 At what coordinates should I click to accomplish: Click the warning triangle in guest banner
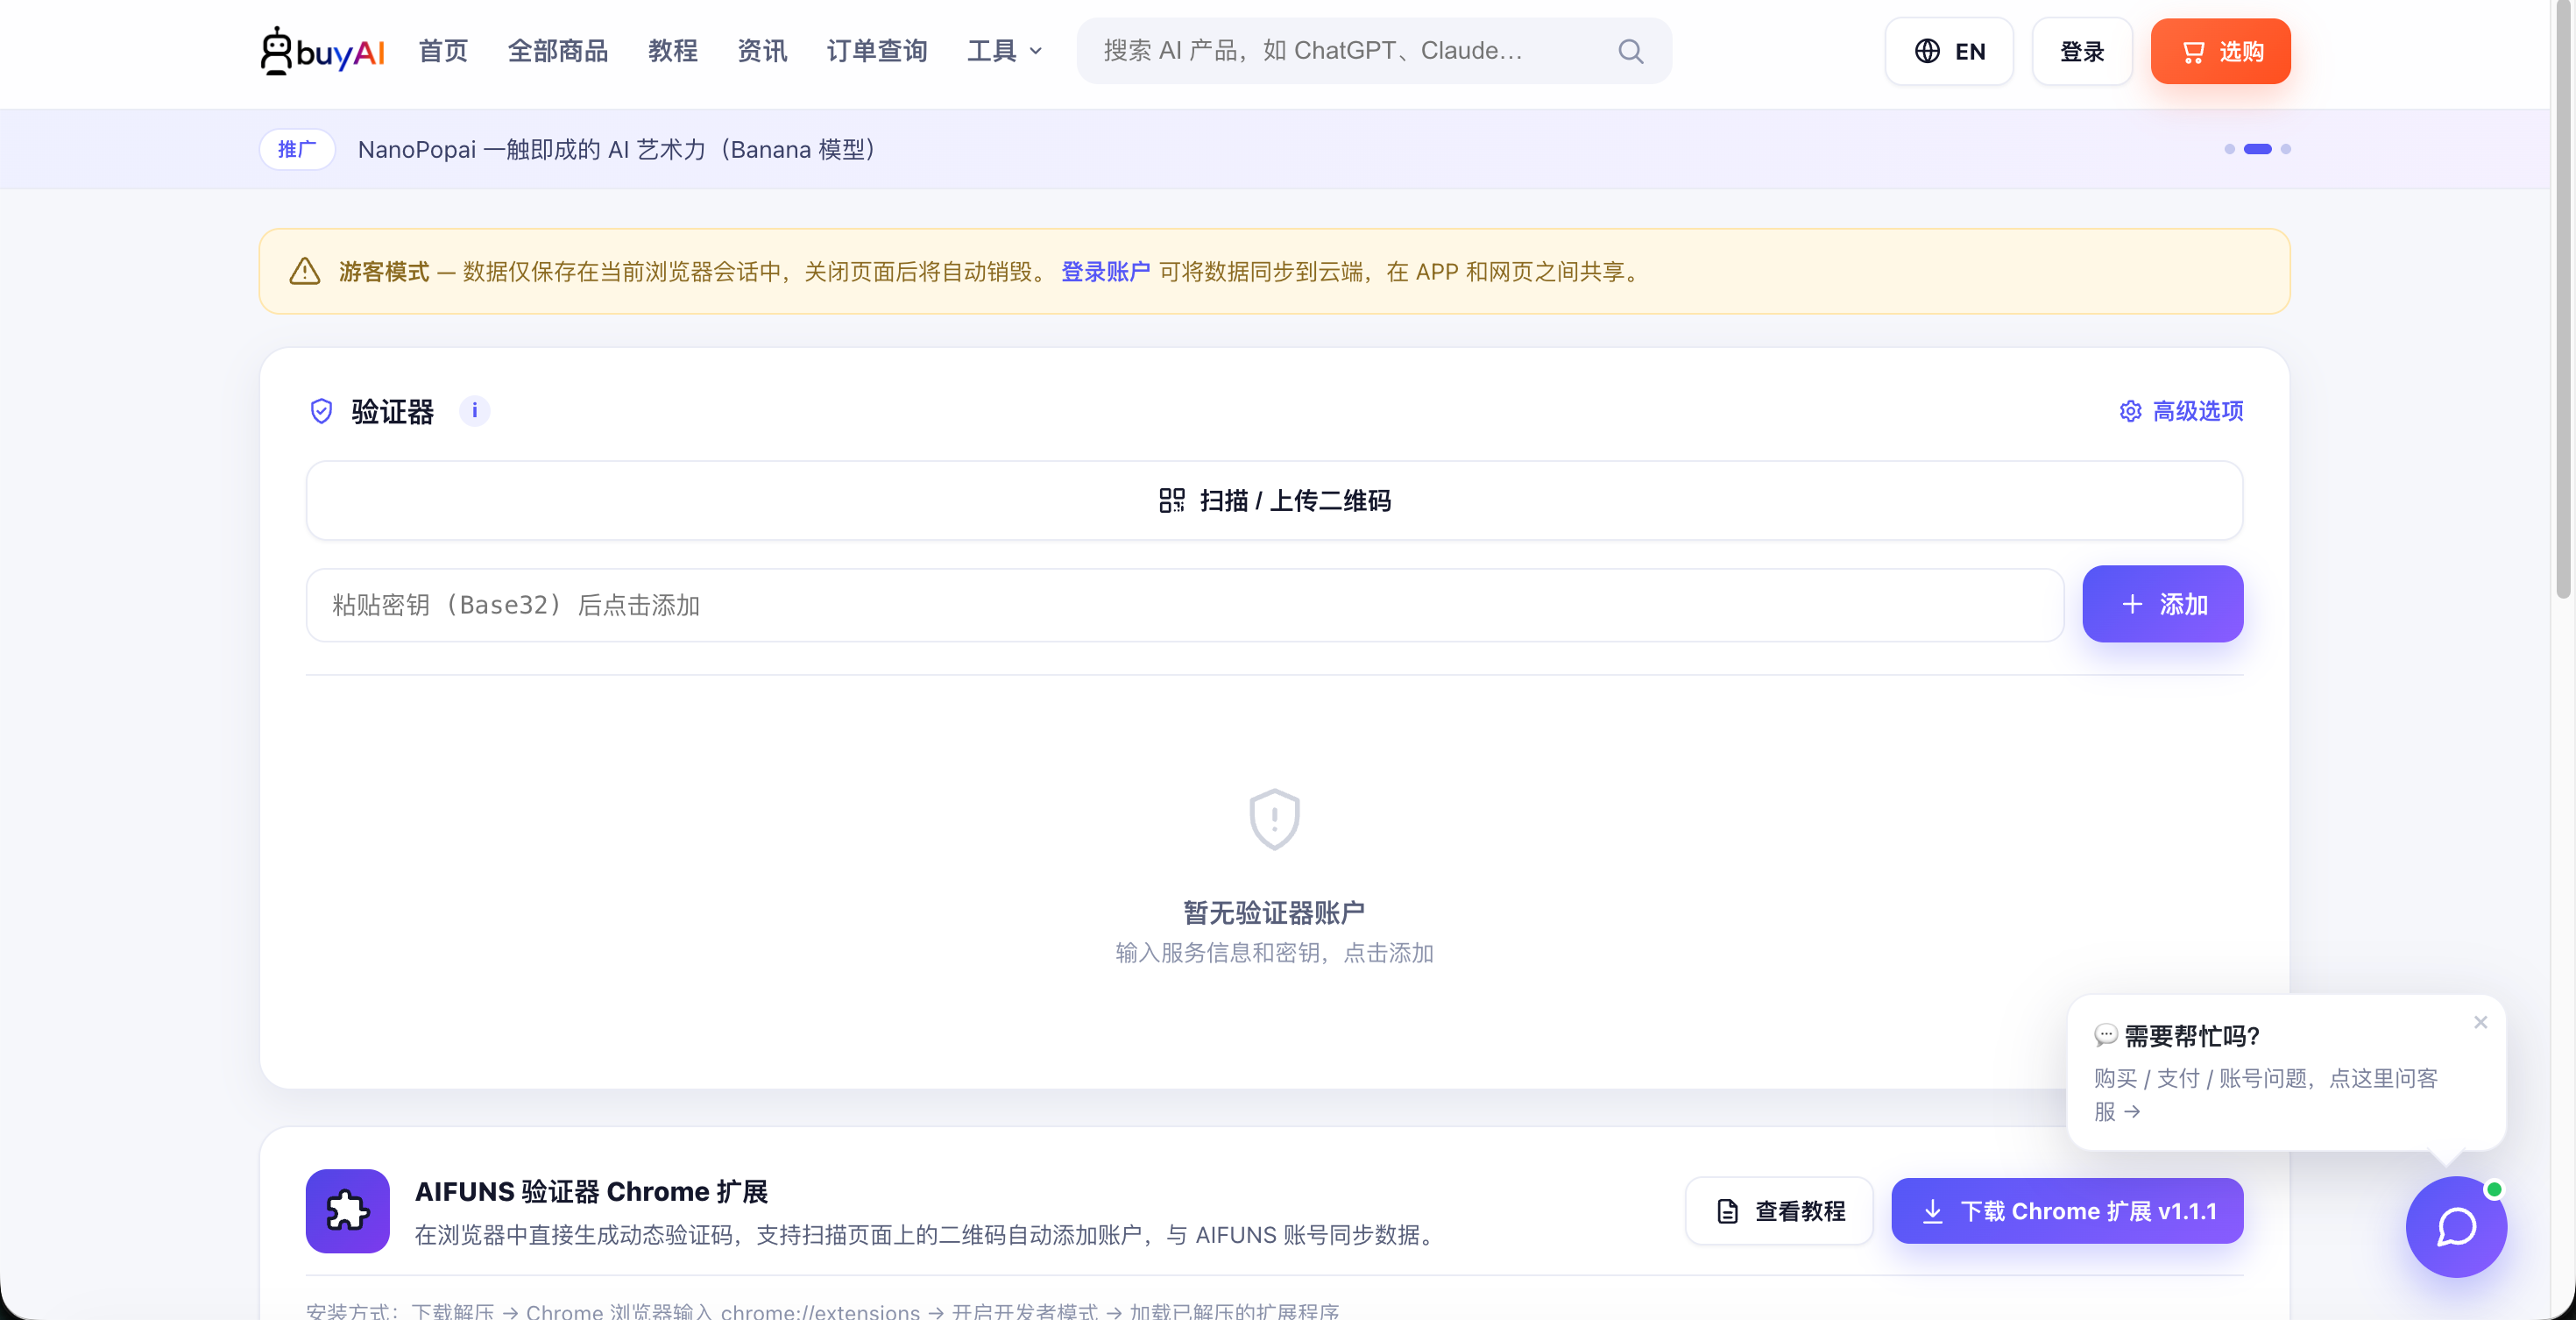(305, 271)
